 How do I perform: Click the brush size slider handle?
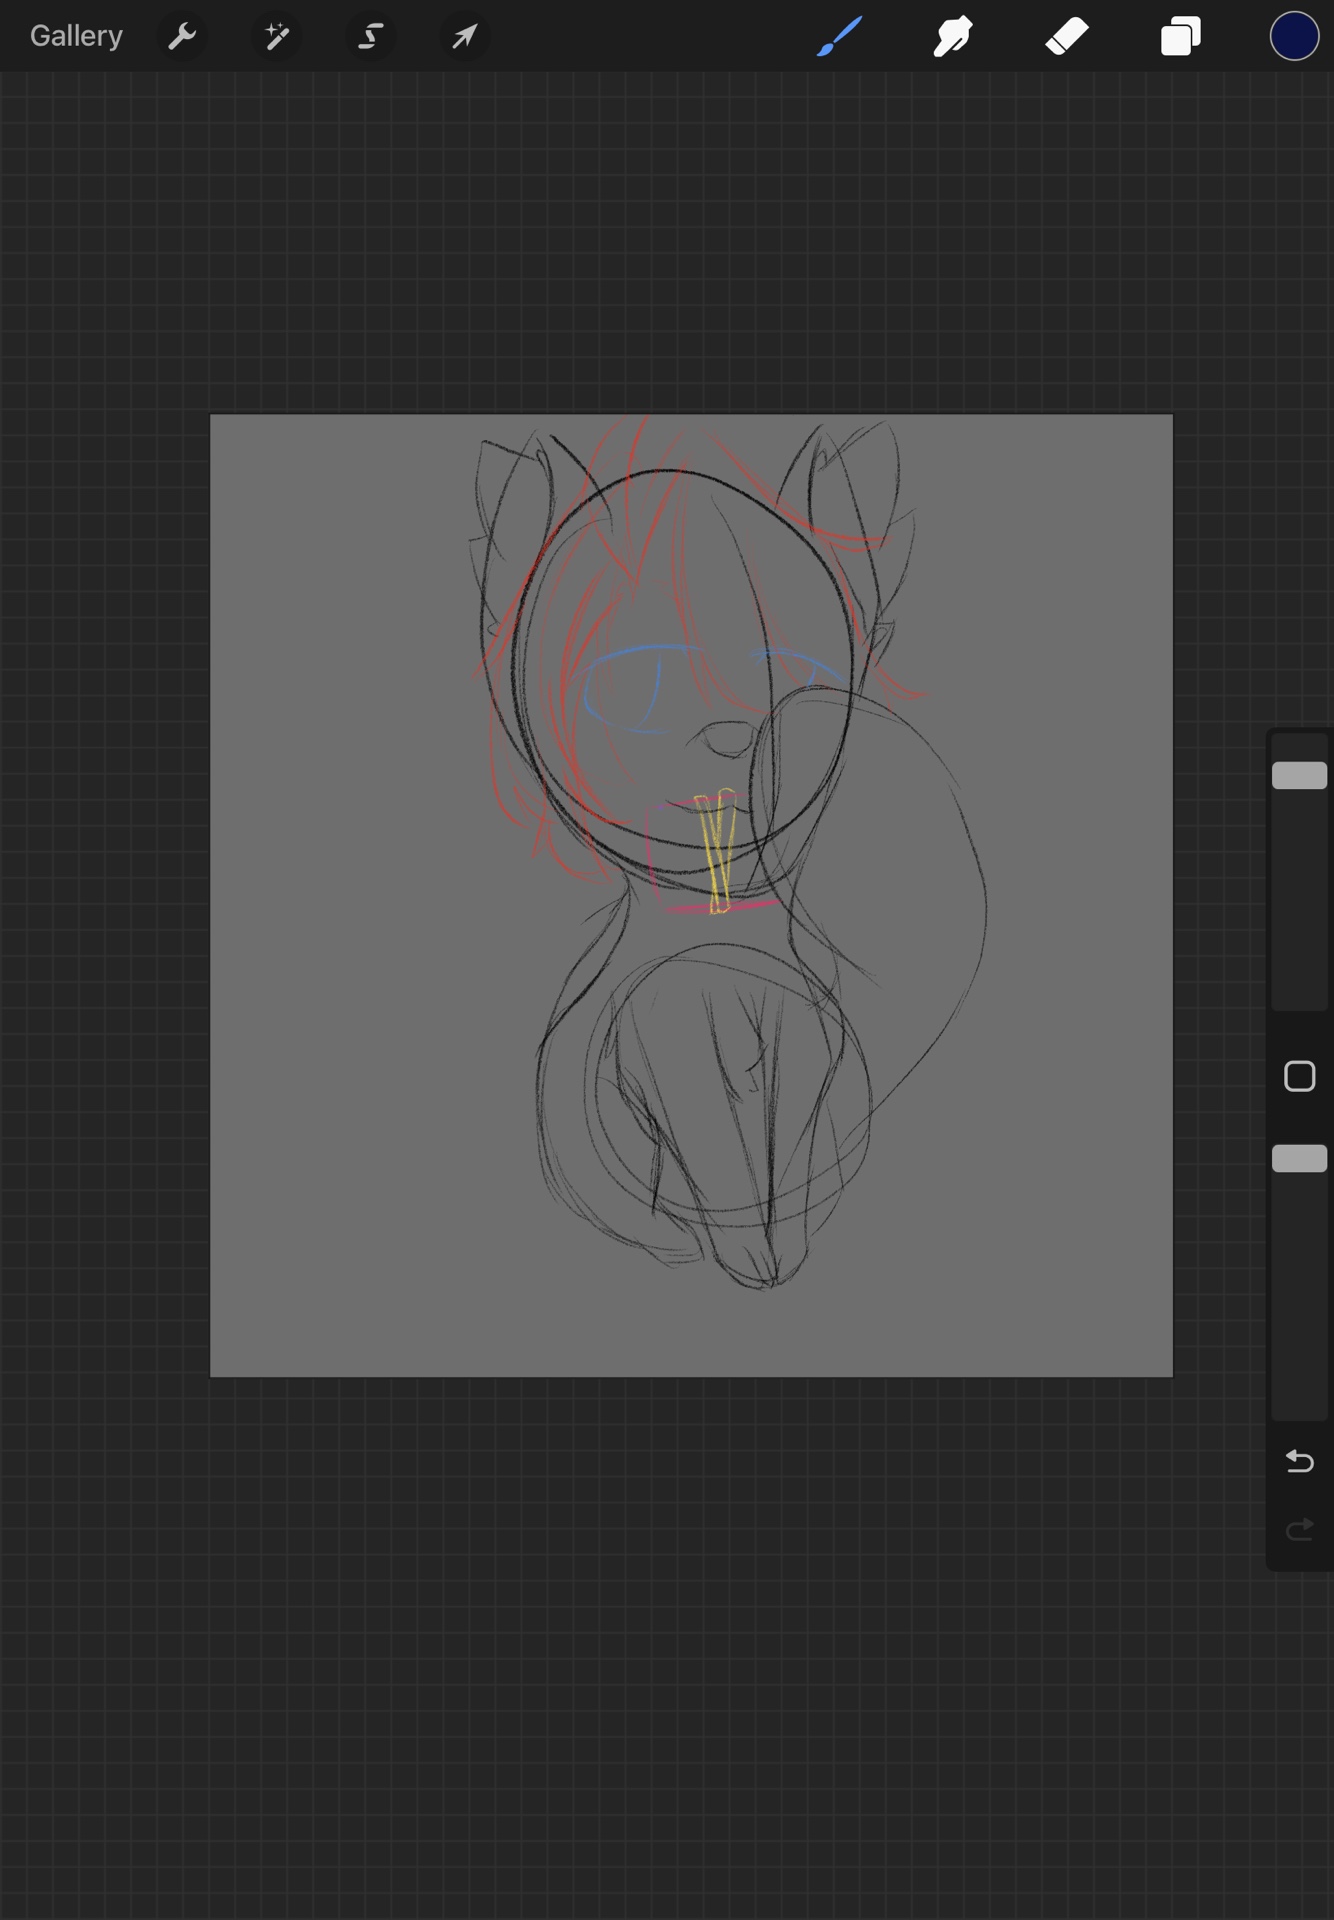point(1299,775)
